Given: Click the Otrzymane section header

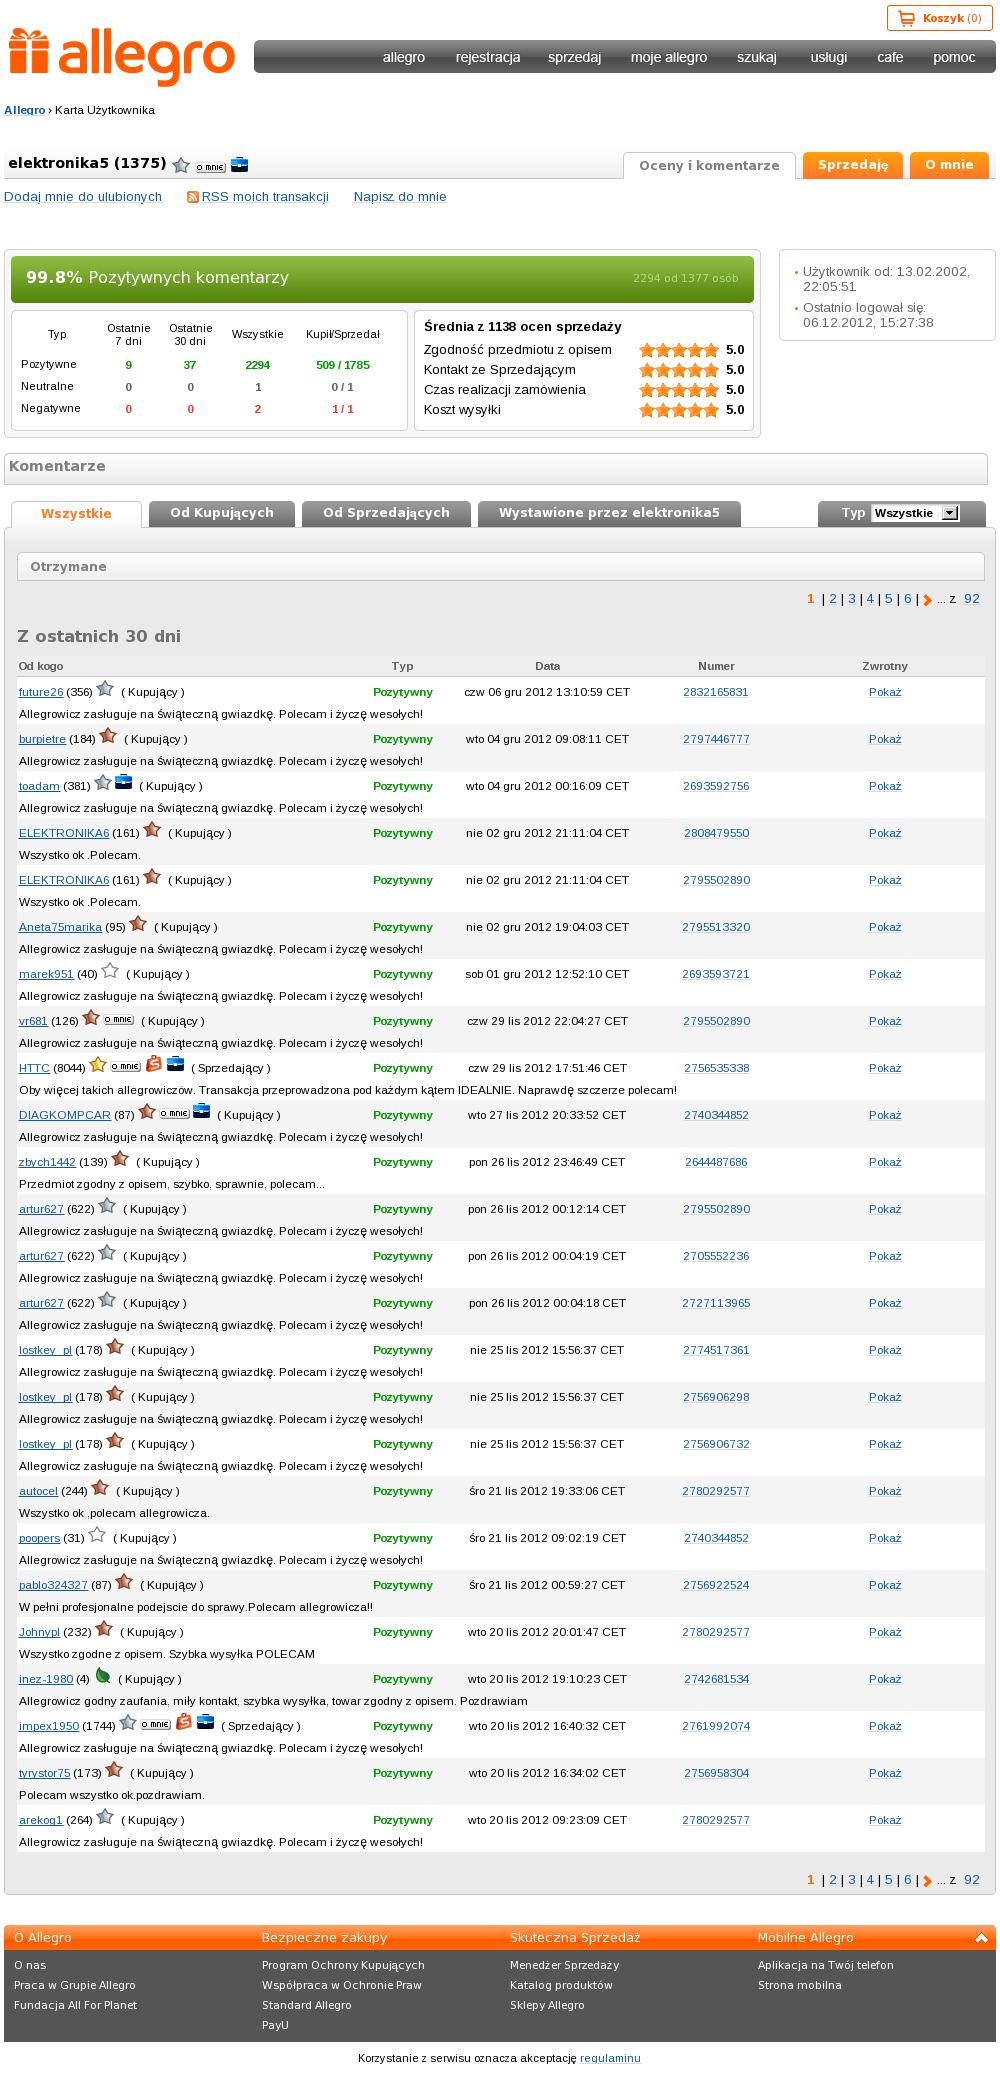Looking at the screenshot, I should coord(501,567).
